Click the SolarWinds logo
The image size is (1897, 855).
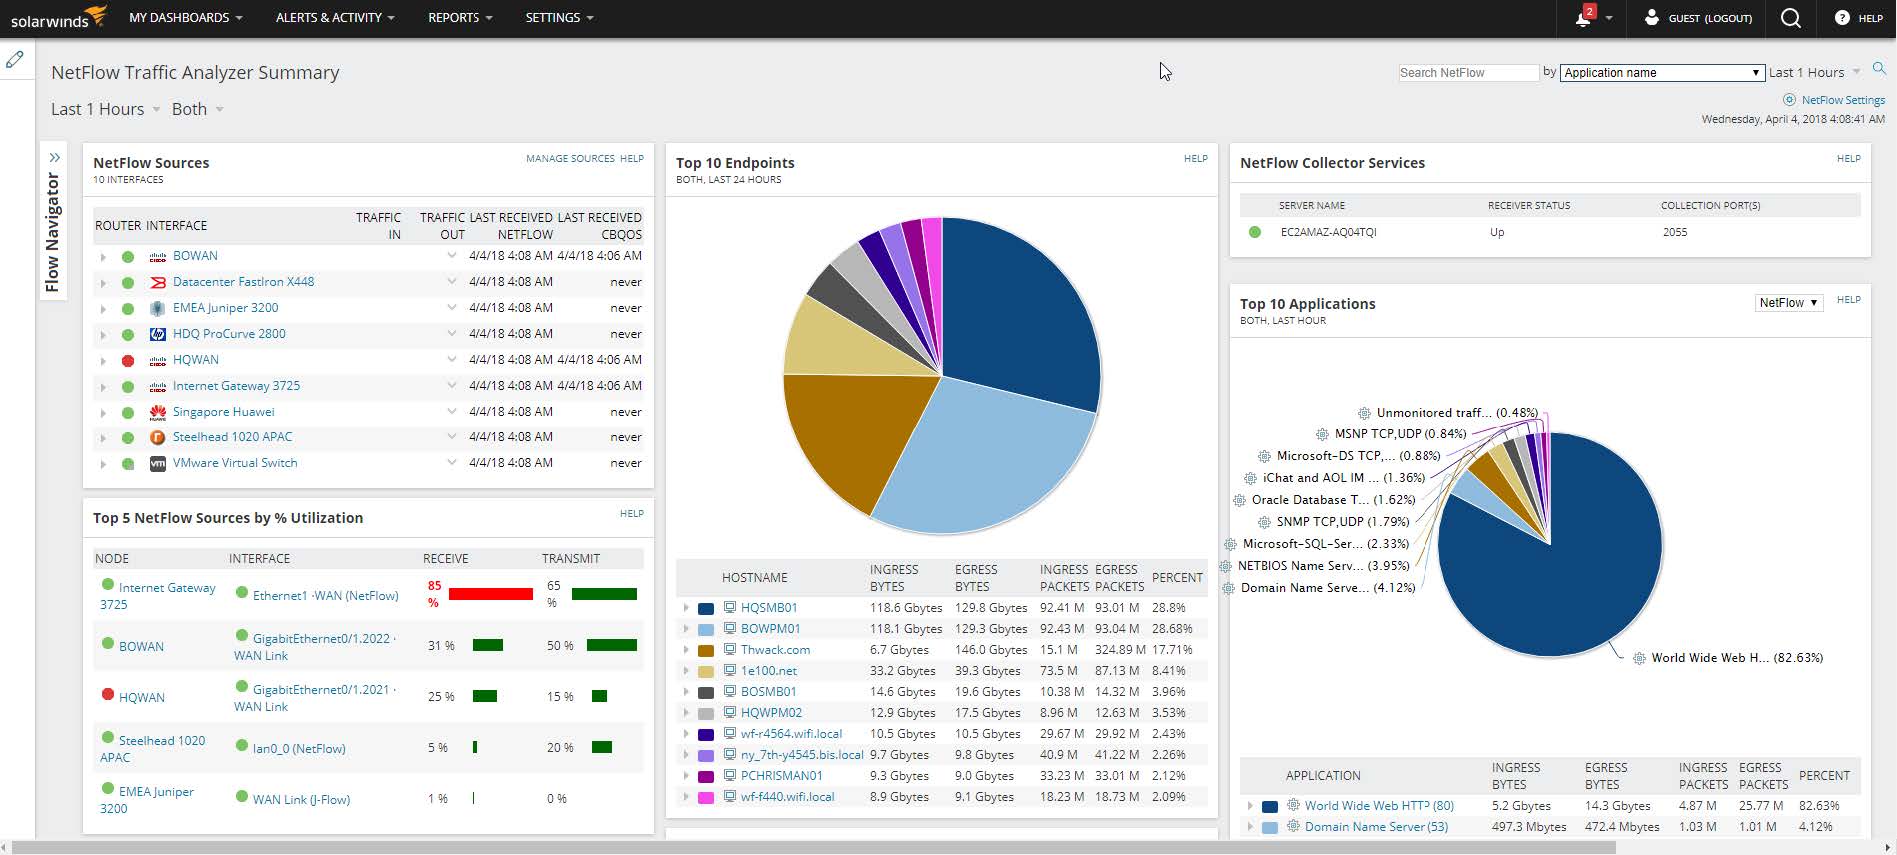pyautogui.click(x=58, y=17)
